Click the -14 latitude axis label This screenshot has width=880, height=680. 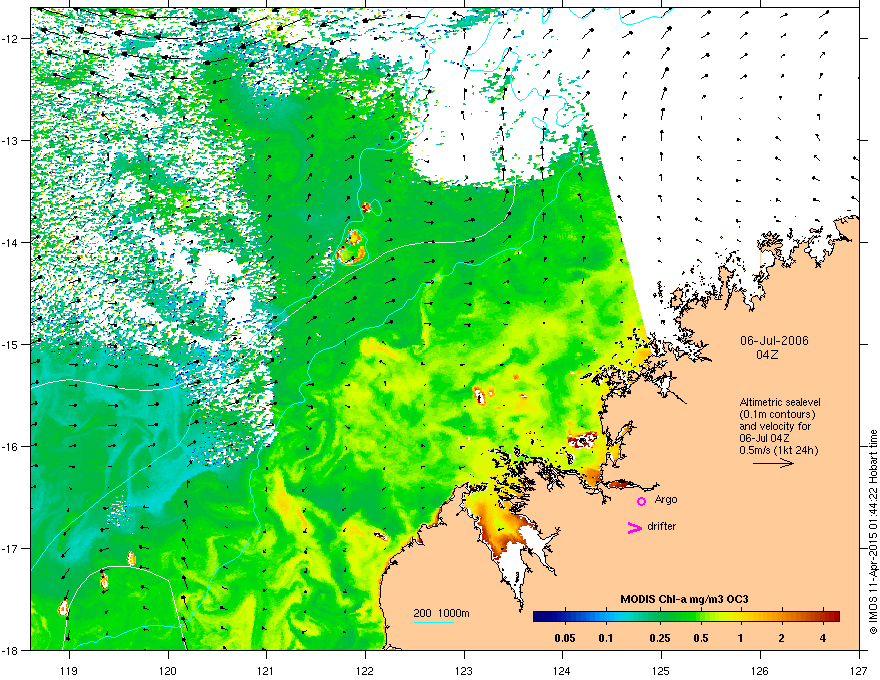[10, 242]
